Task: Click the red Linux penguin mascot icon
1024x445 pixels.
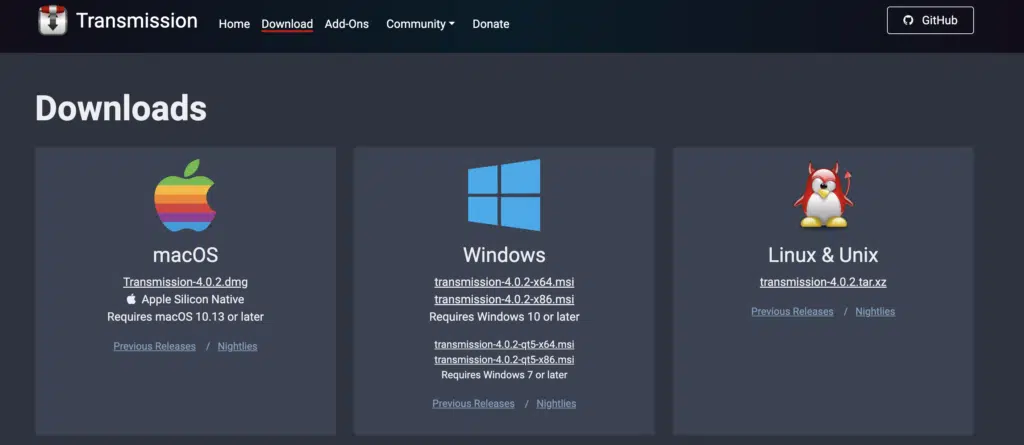Action: [823, 195]
